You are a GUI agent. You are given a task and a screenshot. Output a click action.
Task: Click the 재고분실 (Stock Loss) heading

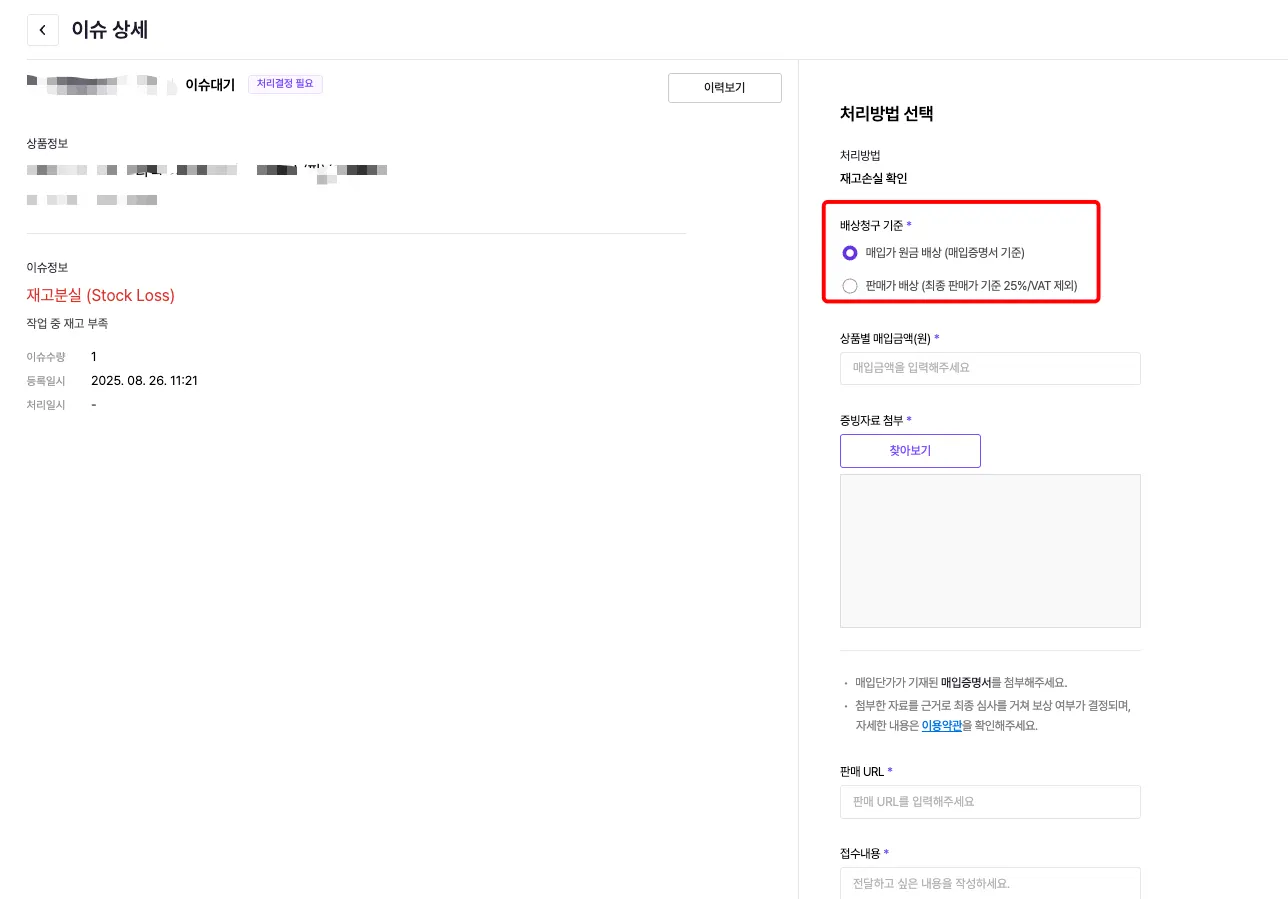point(101,295)
